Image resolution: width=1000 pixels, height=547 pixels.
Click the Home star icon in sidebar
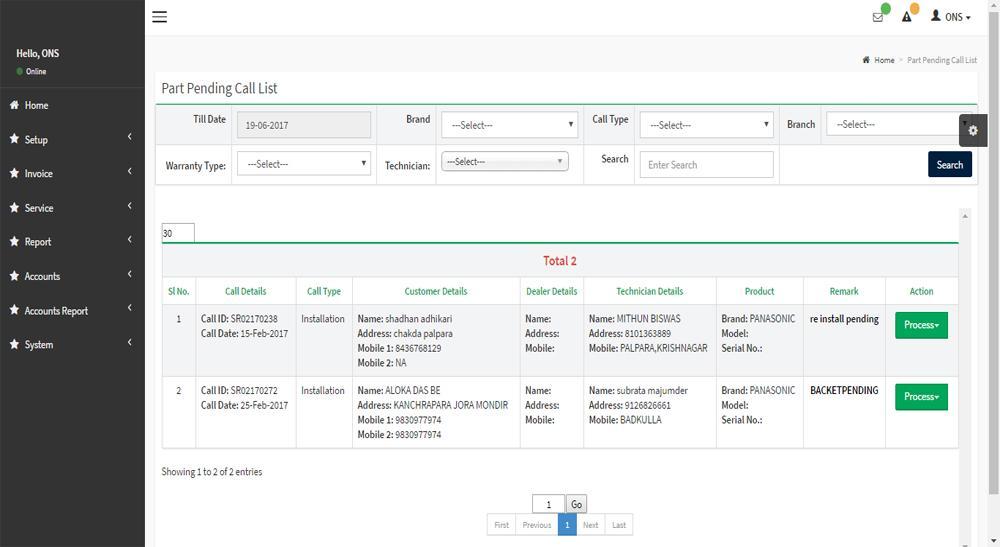14,105
